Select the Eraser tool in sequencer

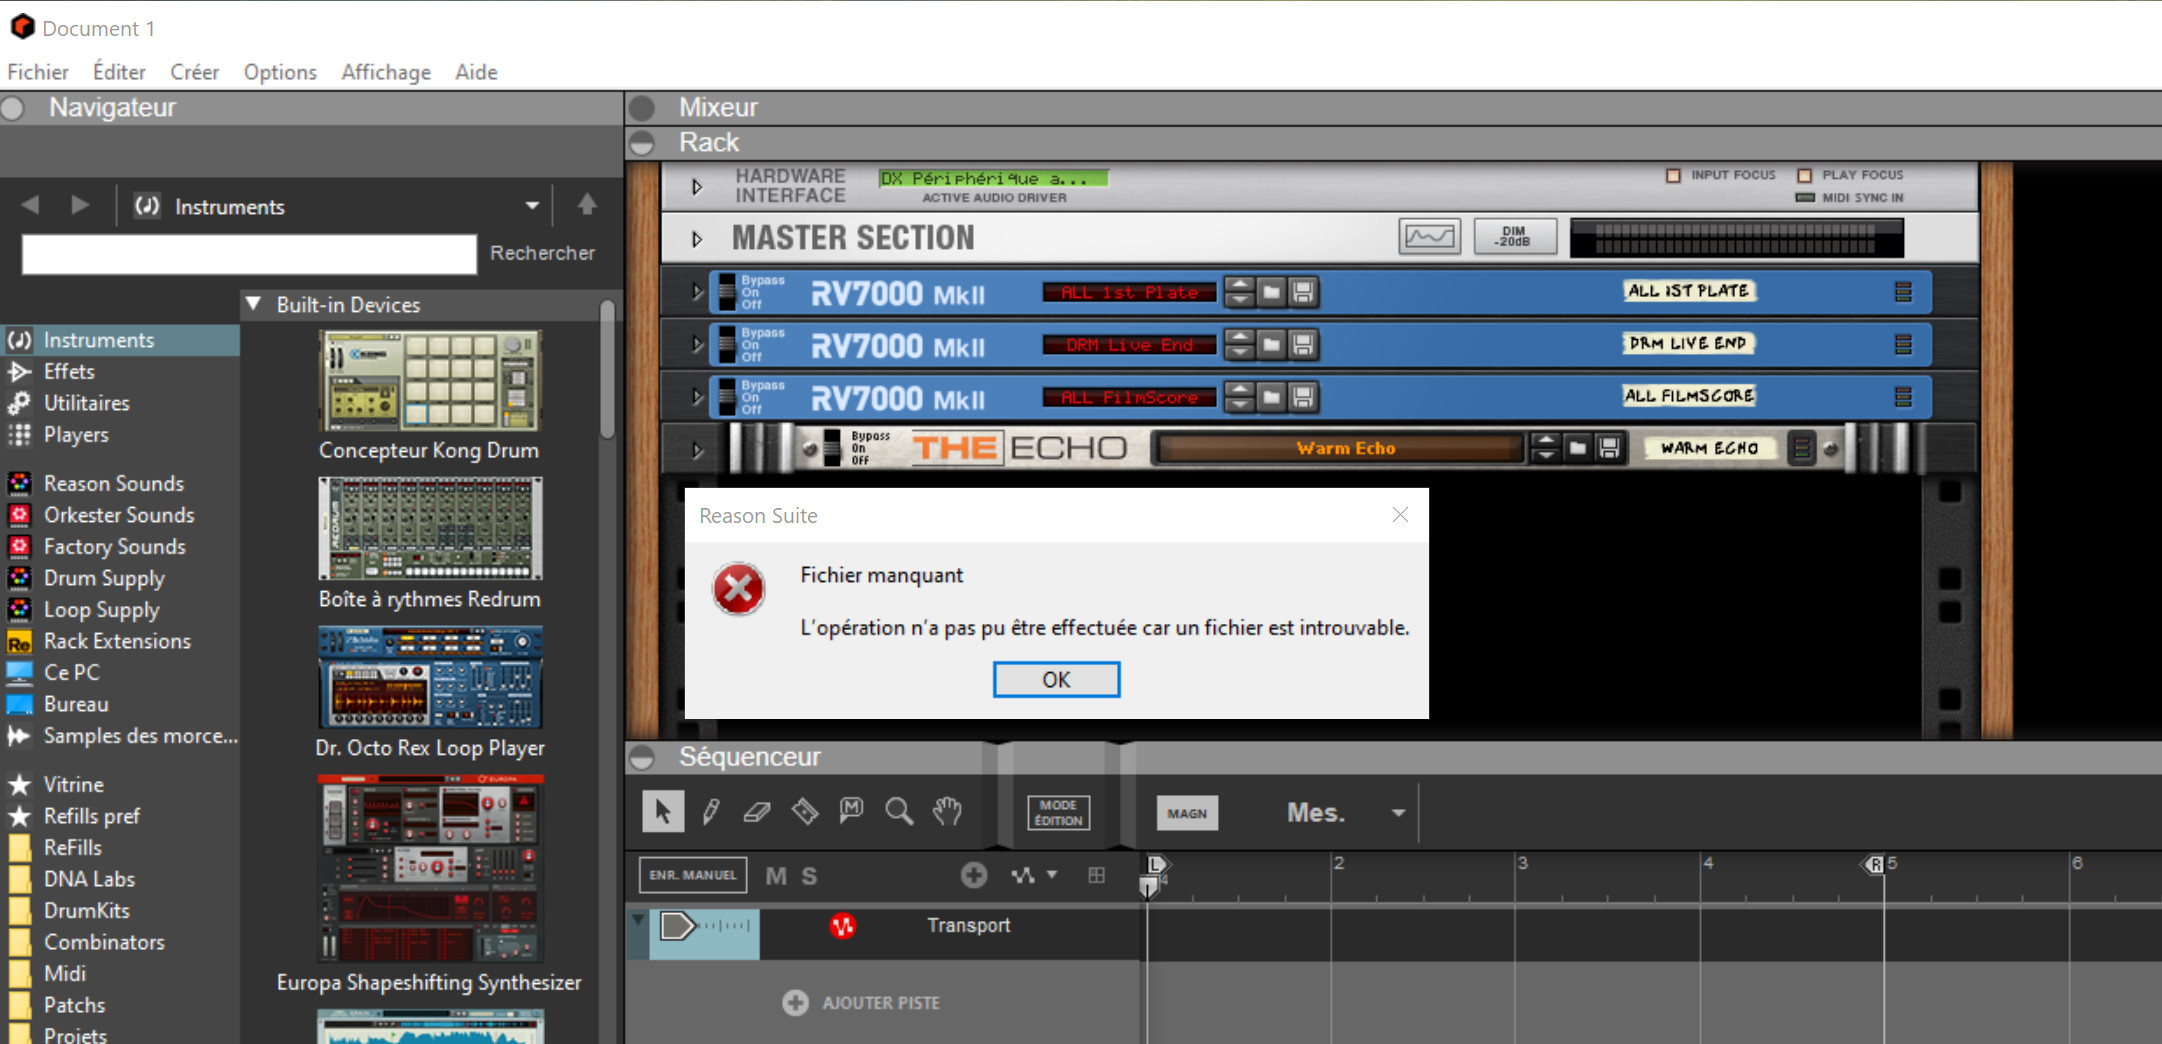coord(758,811)
